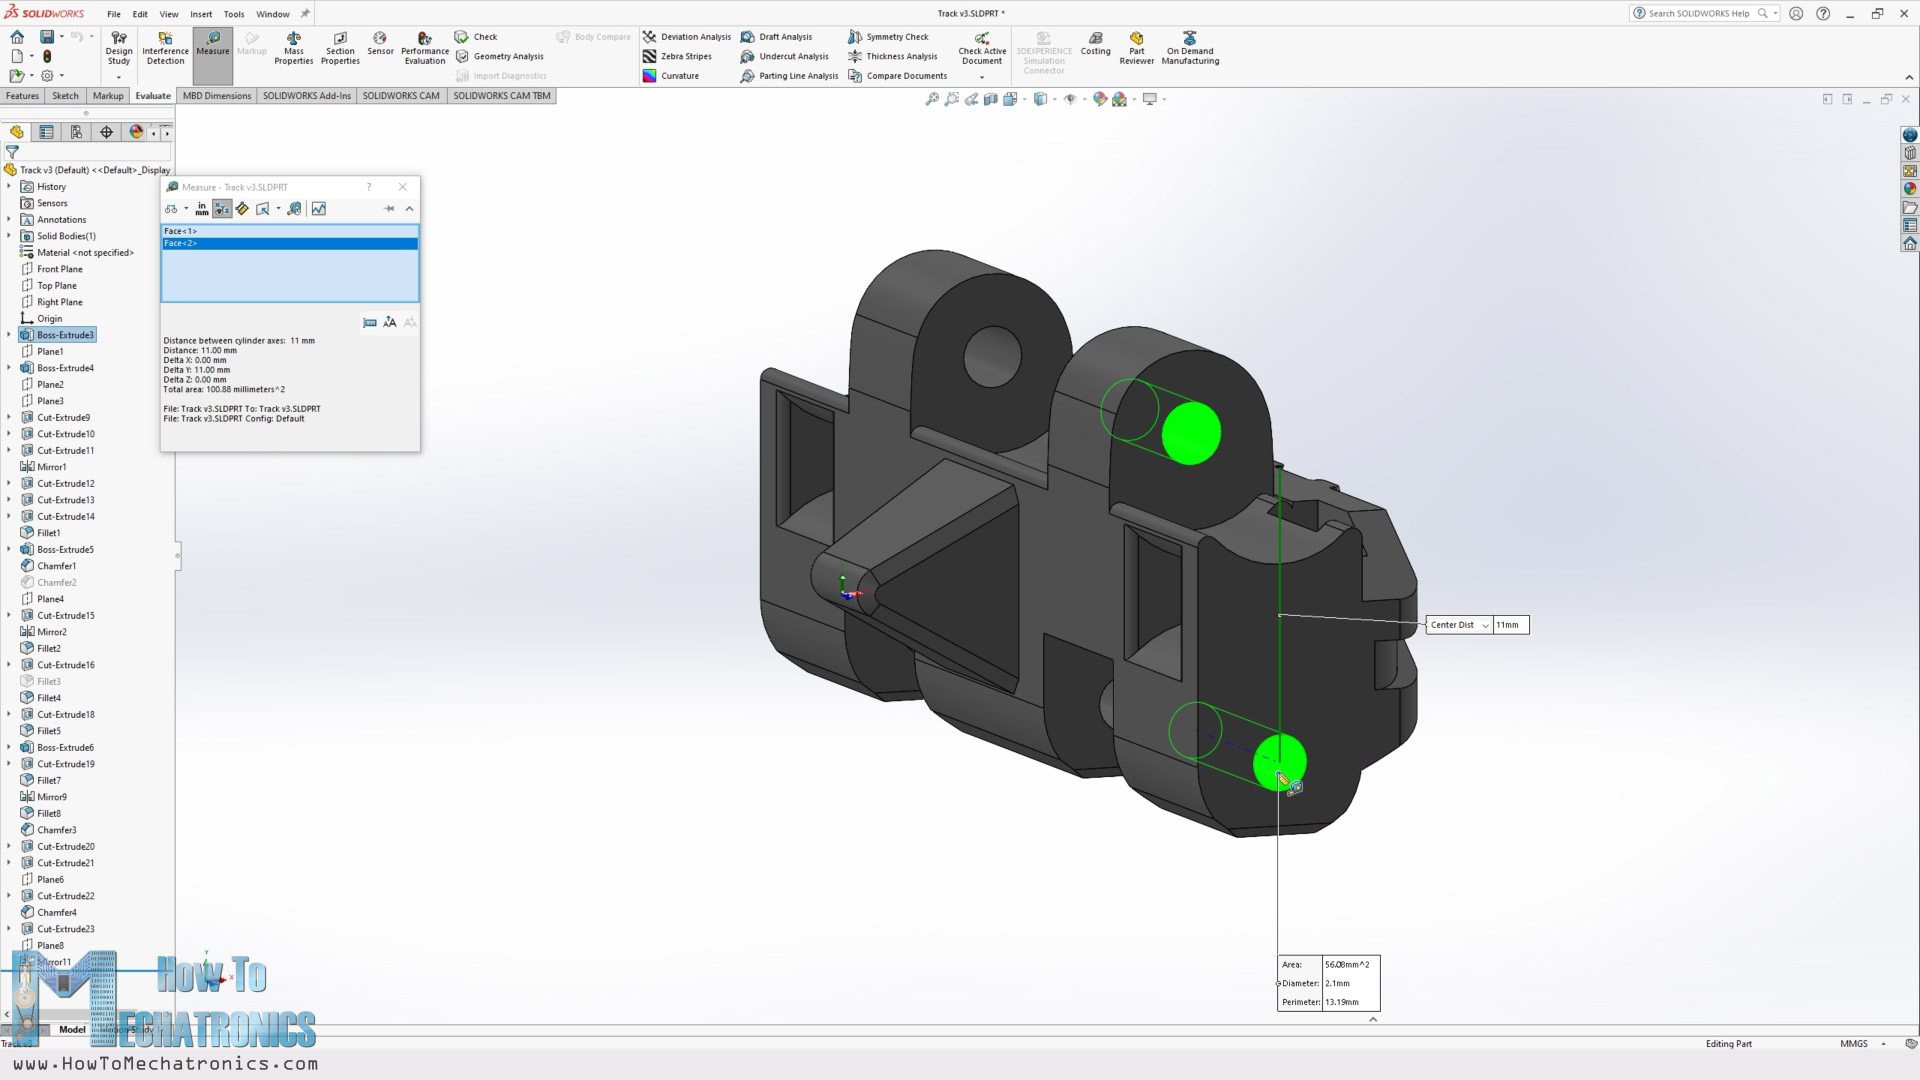Expand the Boss-Extrude3 feature node

pyautogui.click(x=9, y=335)
